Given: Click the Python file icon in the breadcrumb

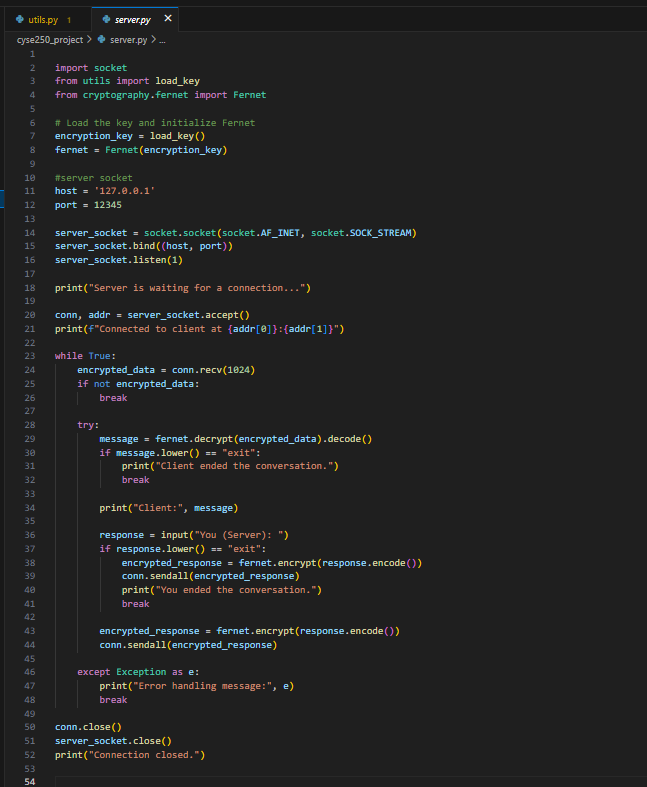Looking at the screenshot, I should tap(101, 39).
